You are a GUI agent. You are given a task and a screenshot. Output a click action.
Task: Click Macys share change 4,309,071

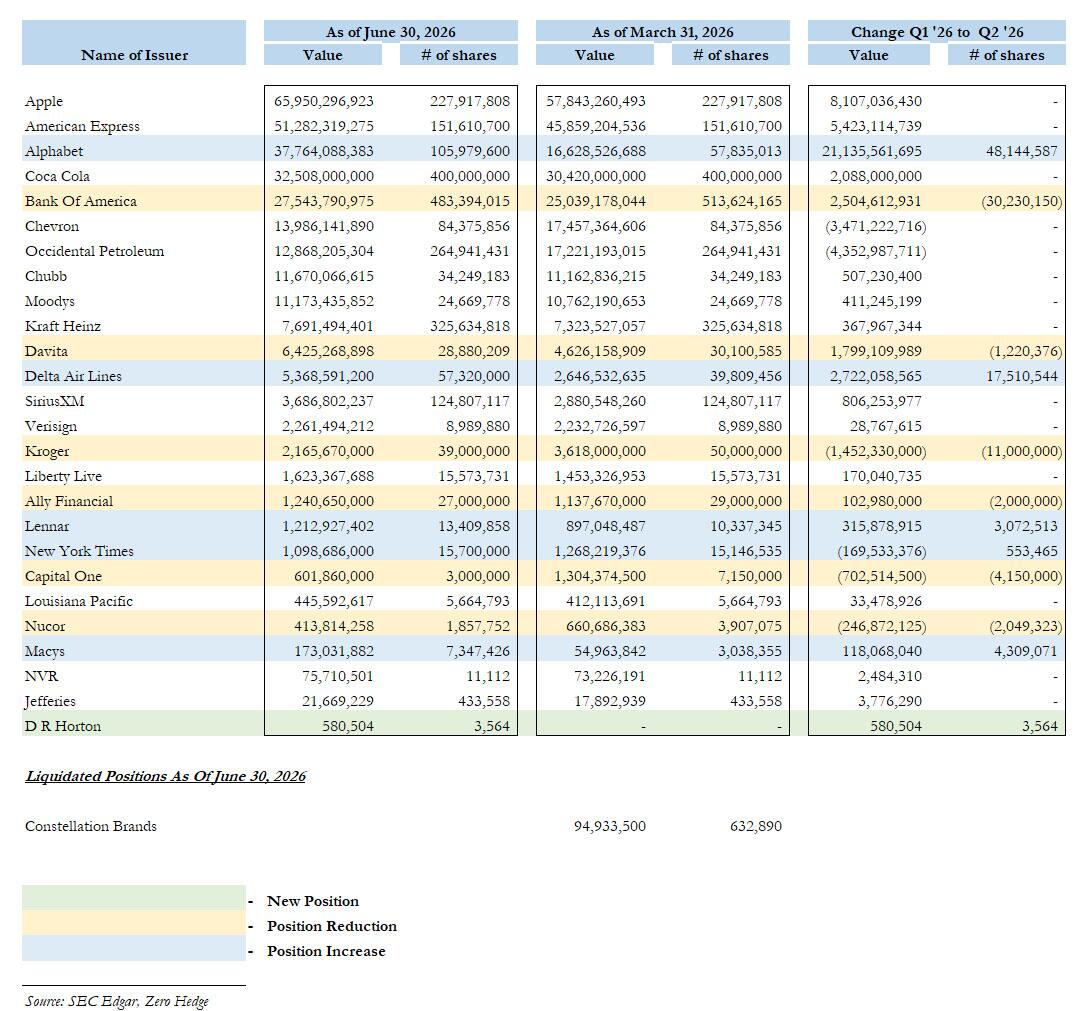click(x=1025, y=651)
